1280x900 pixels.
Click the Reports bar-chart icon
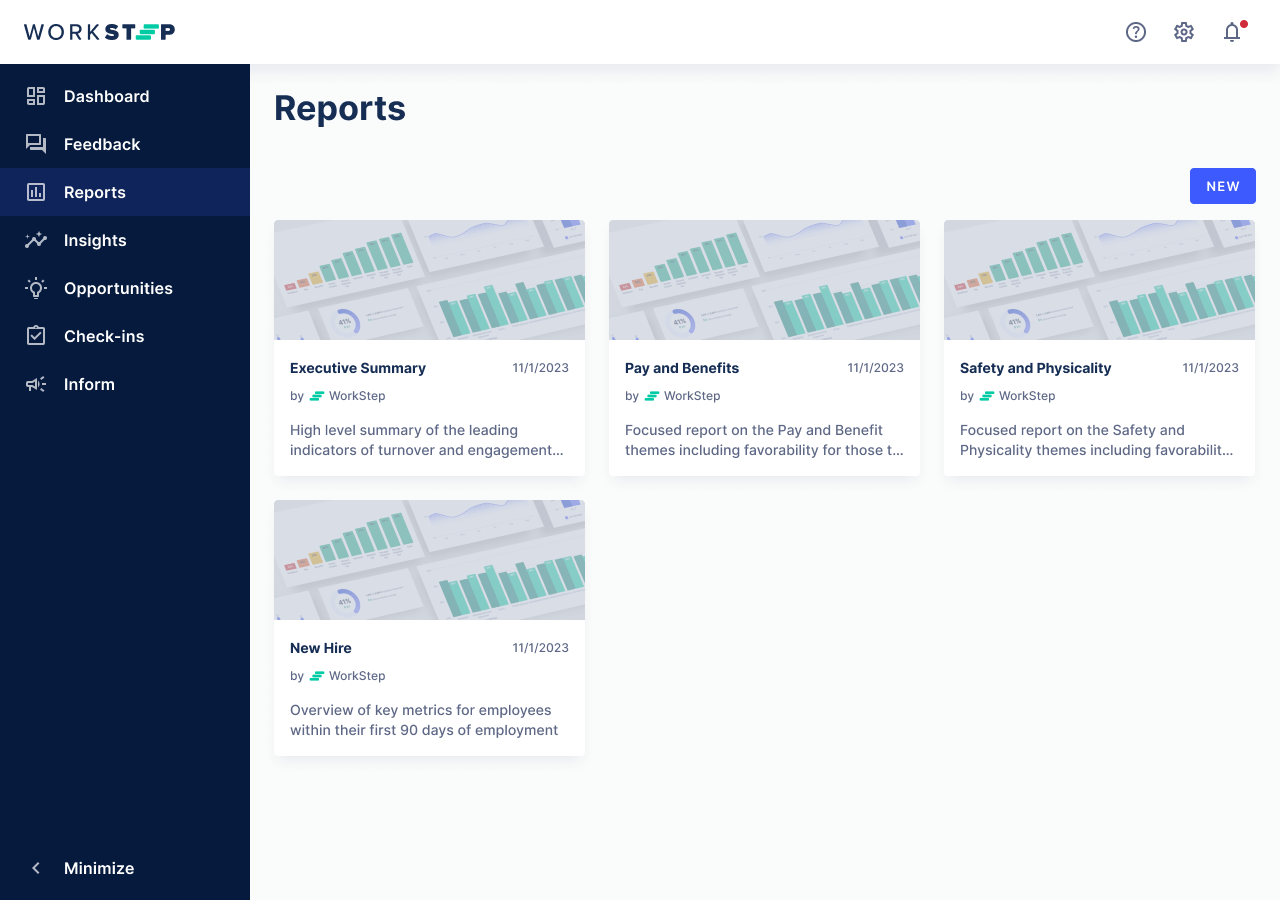click(x=36, y=192)
